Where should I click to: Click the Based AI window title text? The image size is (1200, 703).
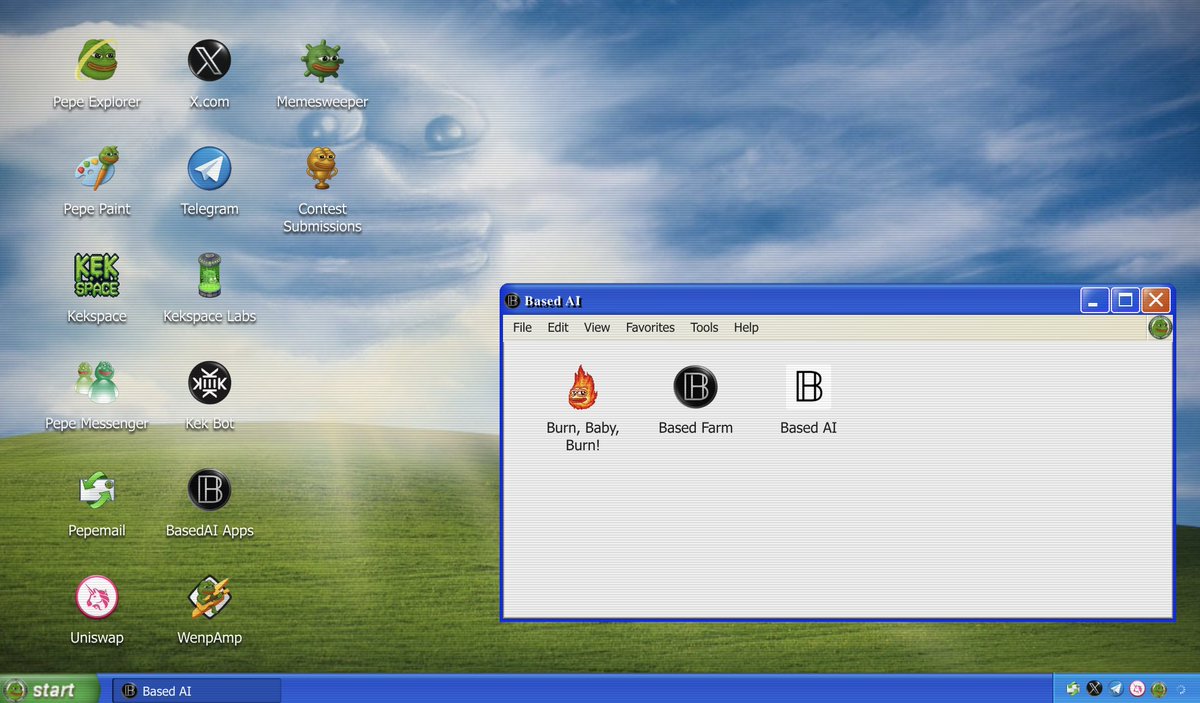pyautogui.click(x=552, y=301)
